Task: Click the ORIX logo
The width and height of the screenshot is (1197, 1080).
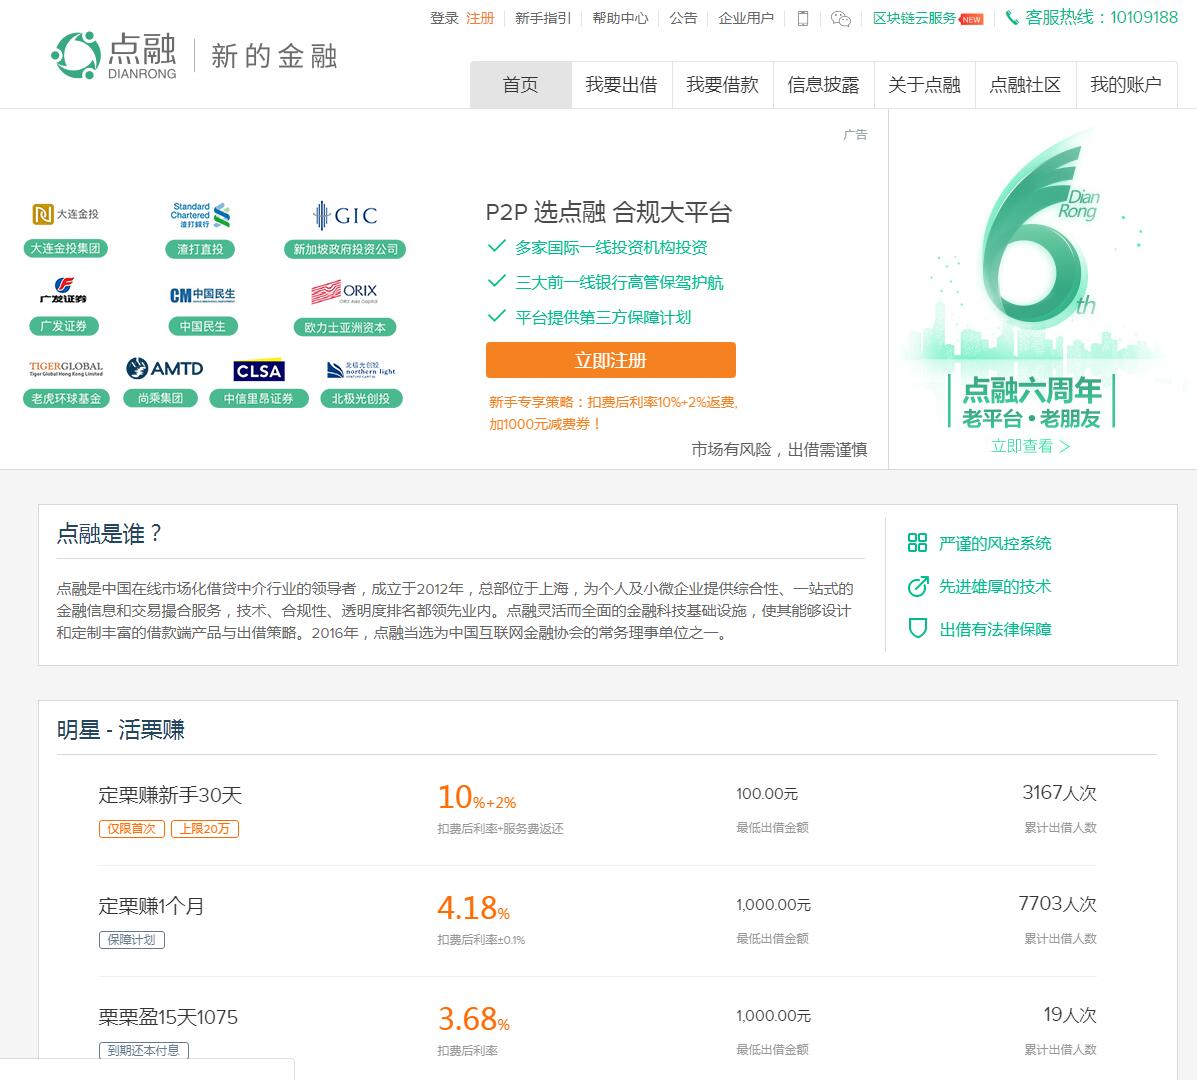Action: point(344,292)
